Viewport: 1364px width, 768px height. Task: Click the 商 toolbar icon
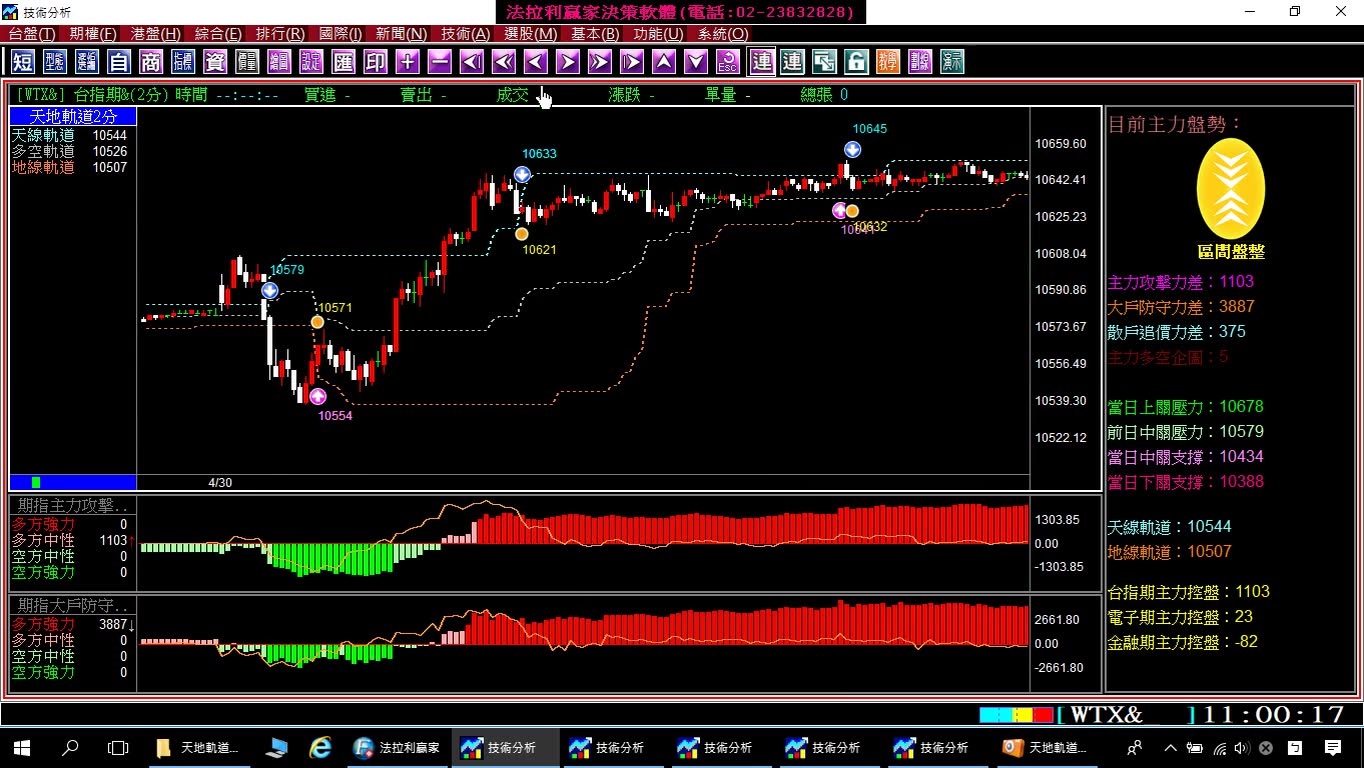point(151,62)
